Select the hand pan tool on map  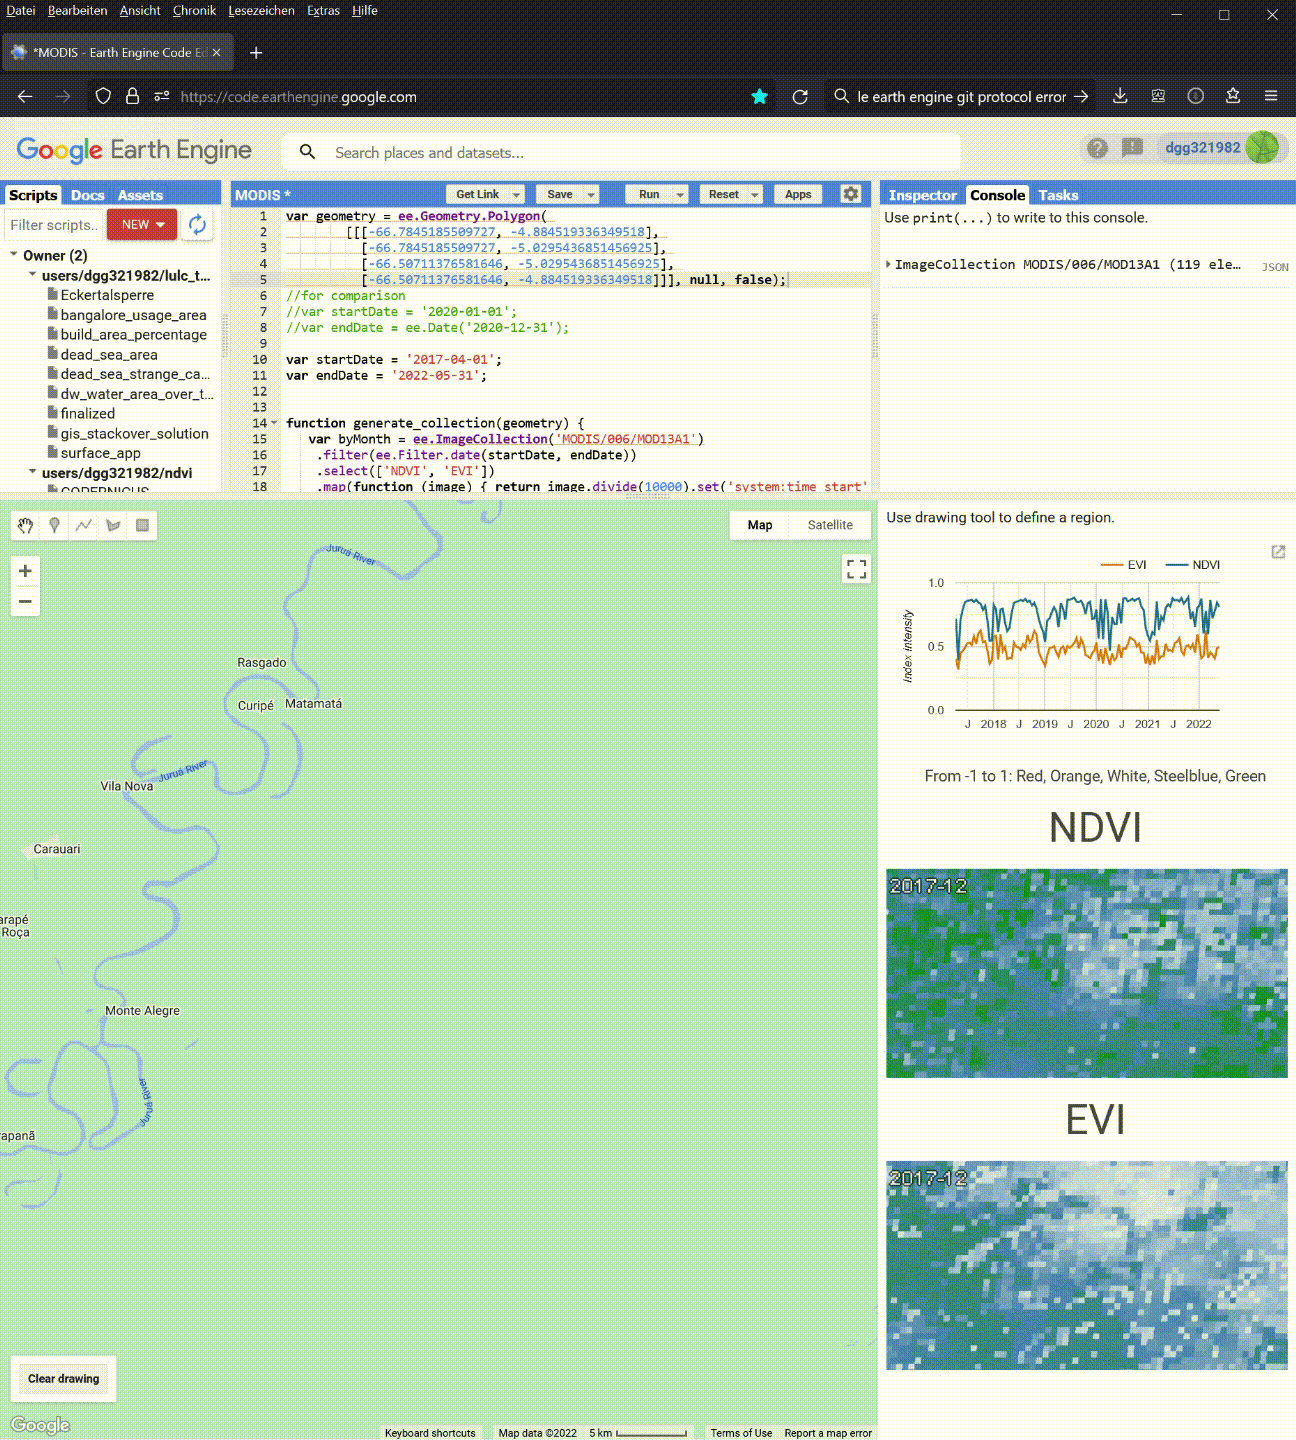click(25, 525)
